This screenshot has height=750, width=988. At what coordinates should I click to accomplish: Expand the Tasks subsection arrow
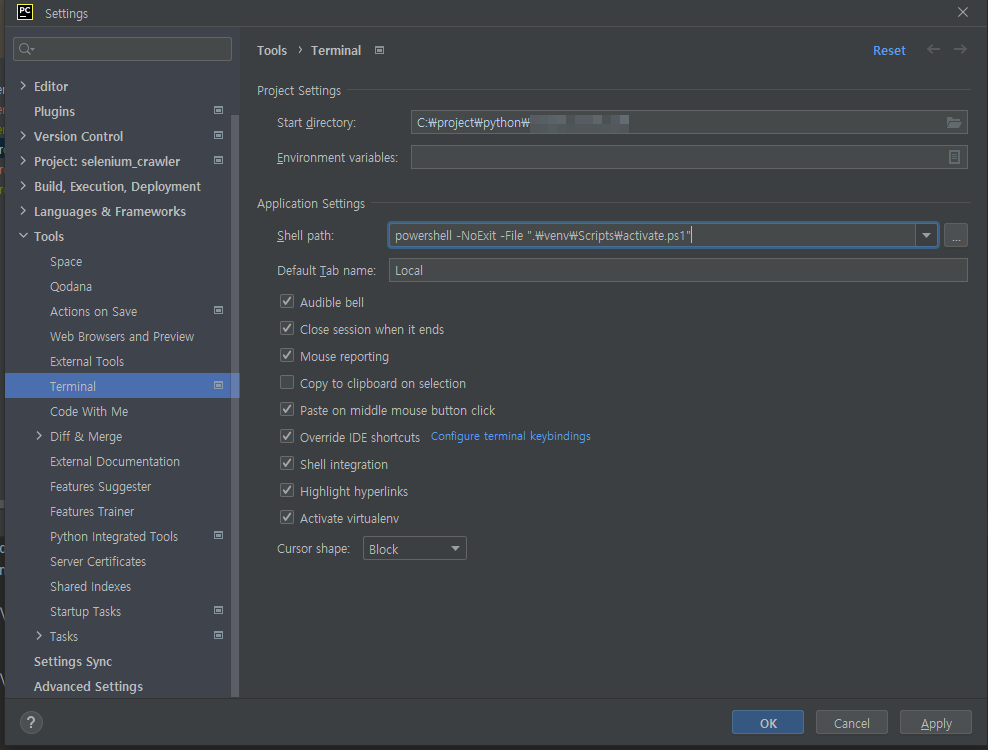39,636
